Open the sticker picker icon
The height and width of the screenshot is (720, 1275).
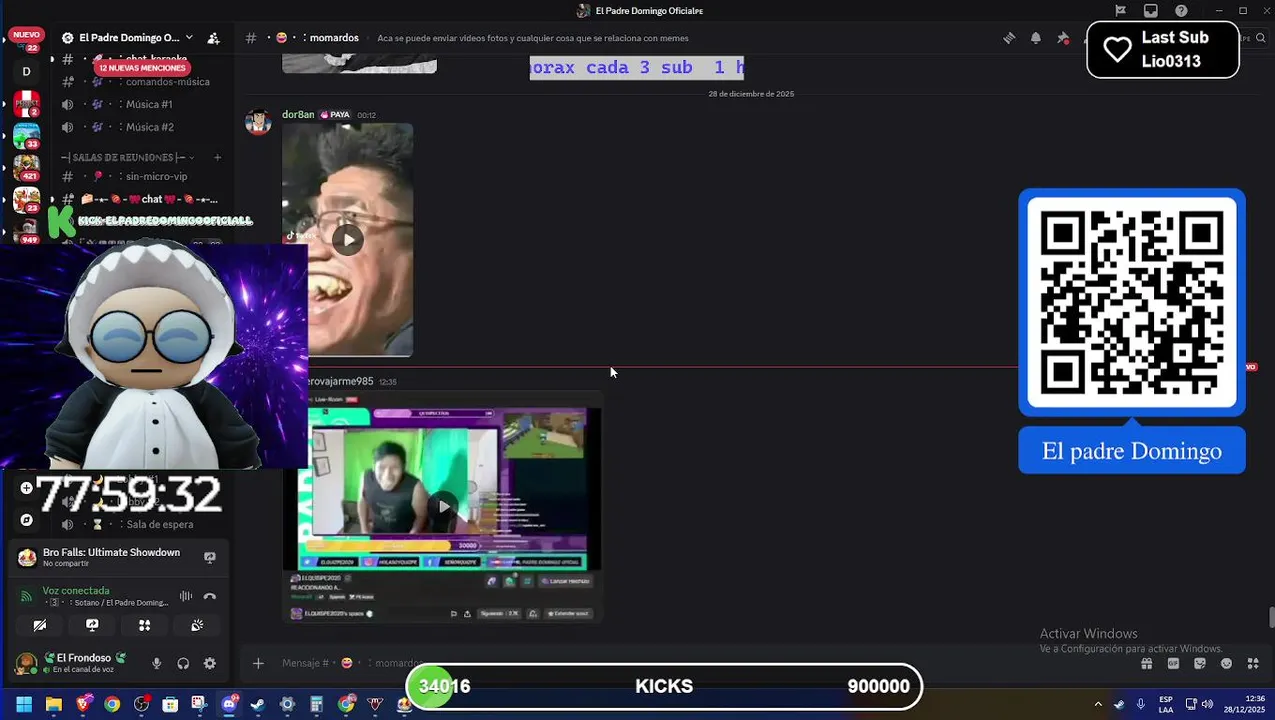(1200, 663)
